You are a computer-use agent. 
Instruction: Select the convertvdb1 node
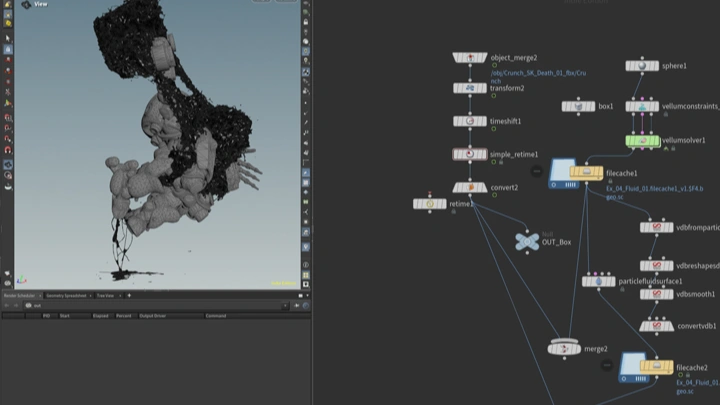click(657, 326)
